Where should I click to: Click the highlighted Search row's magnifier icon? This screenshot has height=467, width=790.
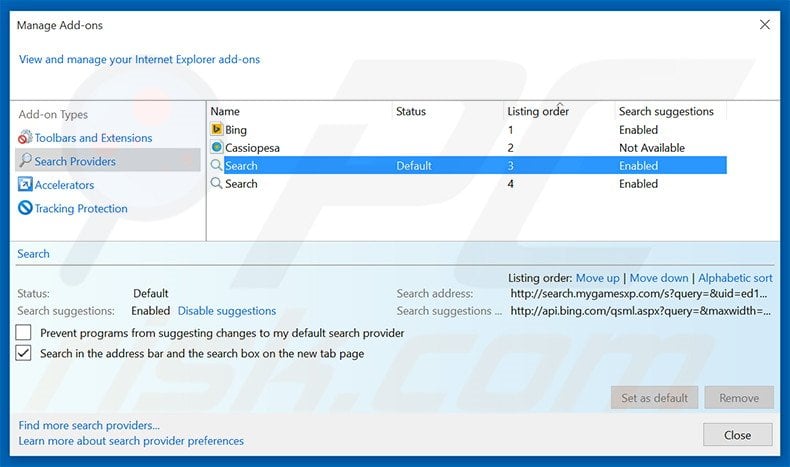coord(217,165)
